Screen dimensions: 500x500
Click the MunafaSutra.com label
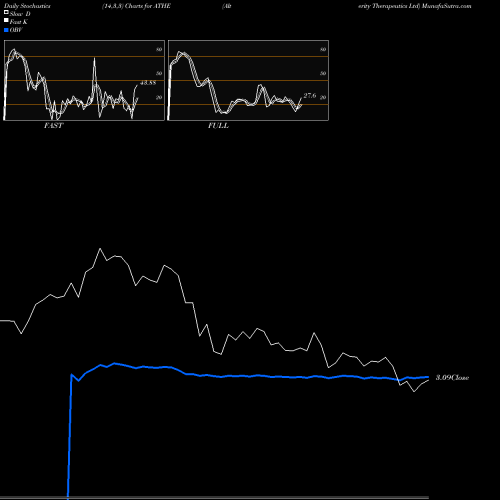tap(447, 6)
